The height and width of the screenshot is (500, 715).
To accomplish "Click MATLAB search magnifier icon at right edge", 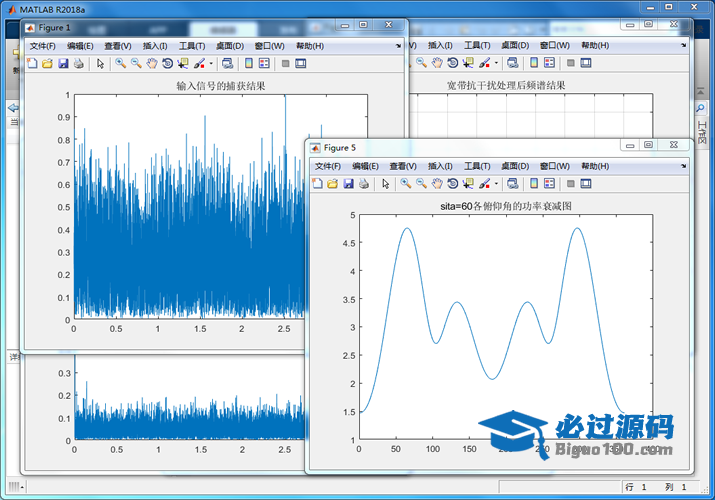I will pos(700,108).
